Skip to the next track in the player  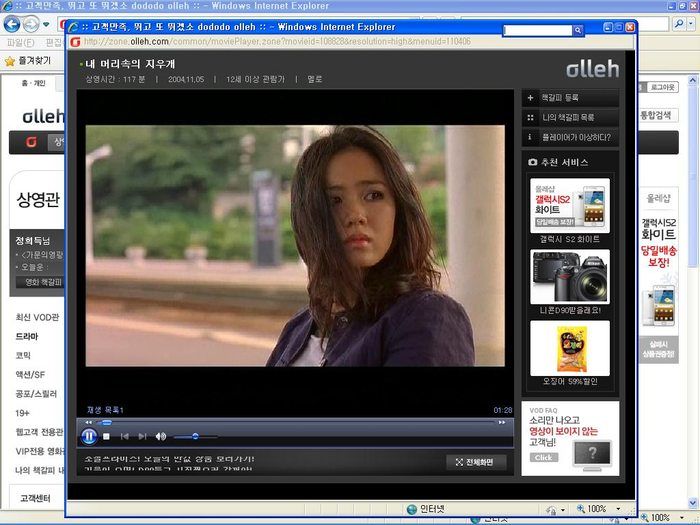(x=142, y=436)
